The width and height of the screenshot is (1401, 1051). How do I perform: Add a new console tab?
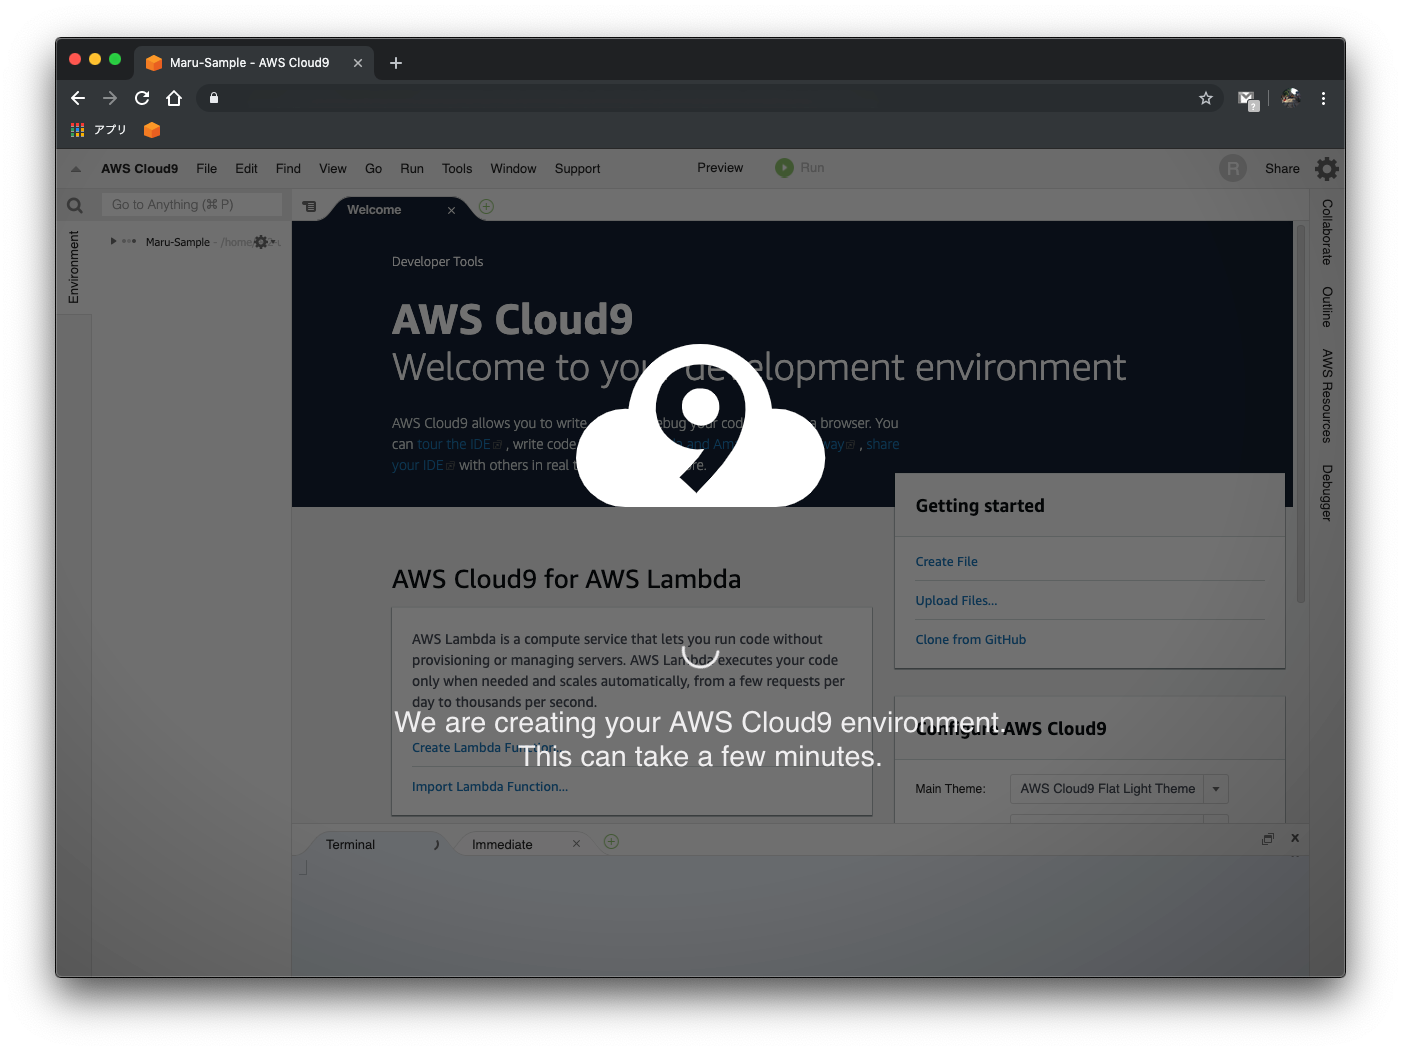[611, 842]
